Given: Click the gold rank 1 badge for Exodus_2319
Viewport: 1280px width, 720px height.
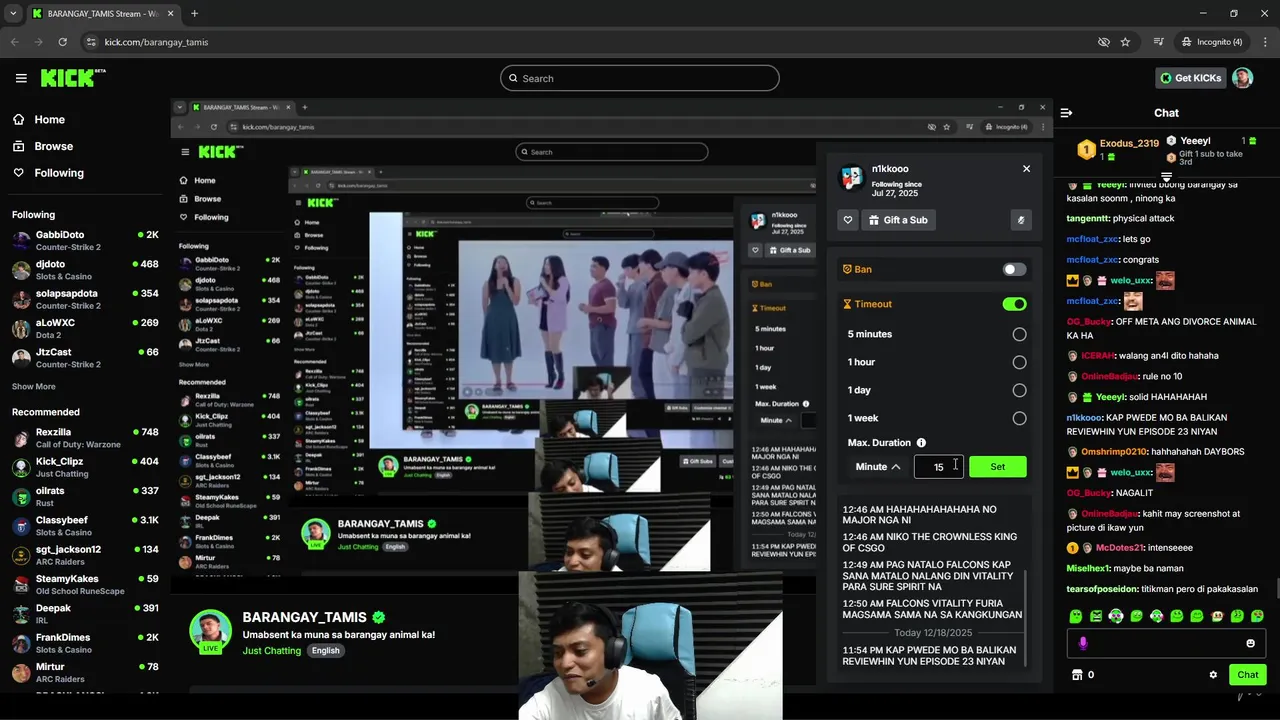Looking at the screenshot, I should click(x=1086, y=150).
